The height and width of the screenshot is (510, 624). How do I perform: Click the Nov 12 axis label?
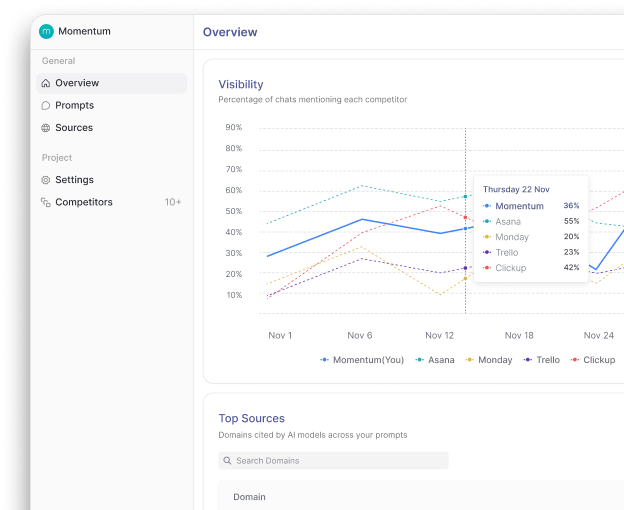click(x=439, y=335)
